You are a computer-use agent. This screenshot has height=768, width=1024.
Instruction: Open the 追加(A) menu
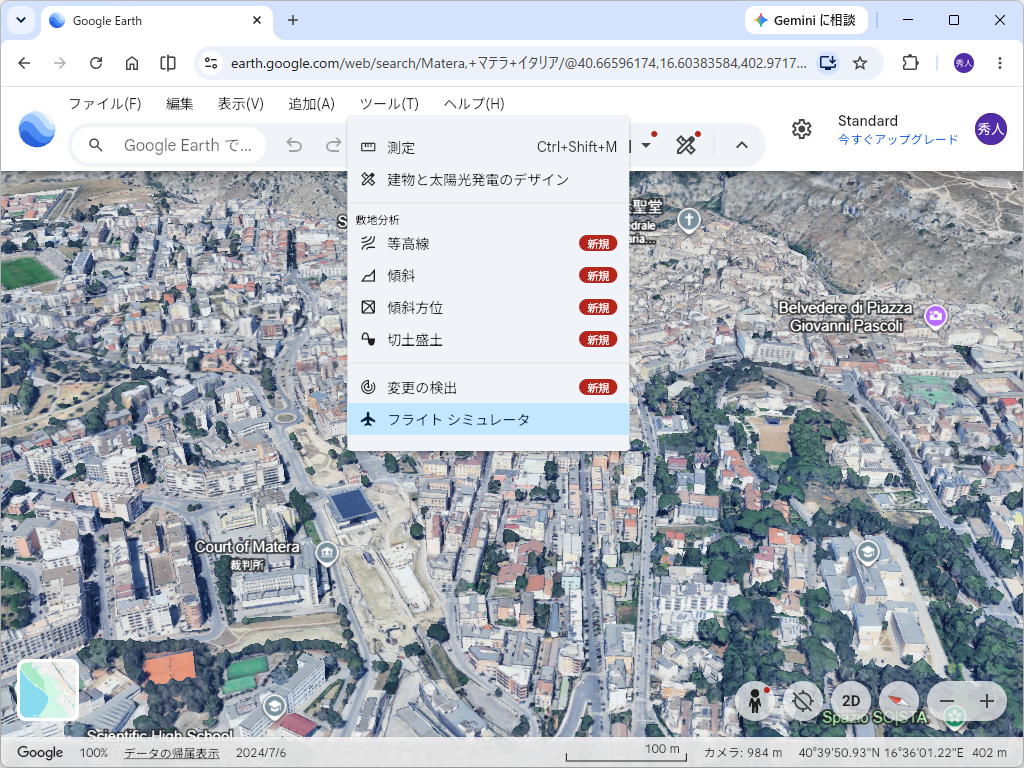tap(312, 103)
